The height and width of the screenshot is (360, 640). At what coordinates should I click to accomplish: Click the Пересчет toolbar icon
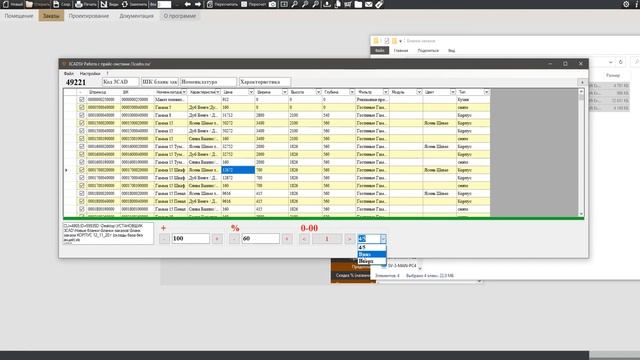pos(244,4)
